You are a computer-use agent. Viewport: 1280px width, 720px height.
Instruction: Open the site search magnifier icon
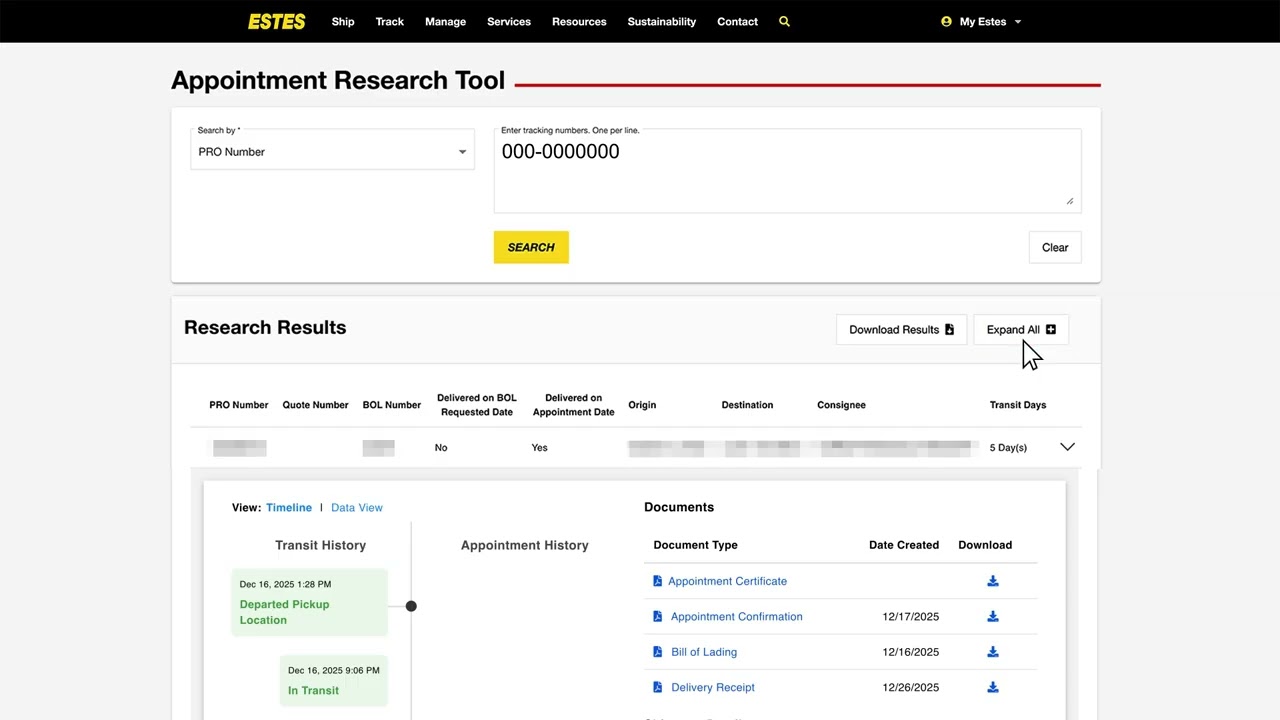click(x=784, y=21)
